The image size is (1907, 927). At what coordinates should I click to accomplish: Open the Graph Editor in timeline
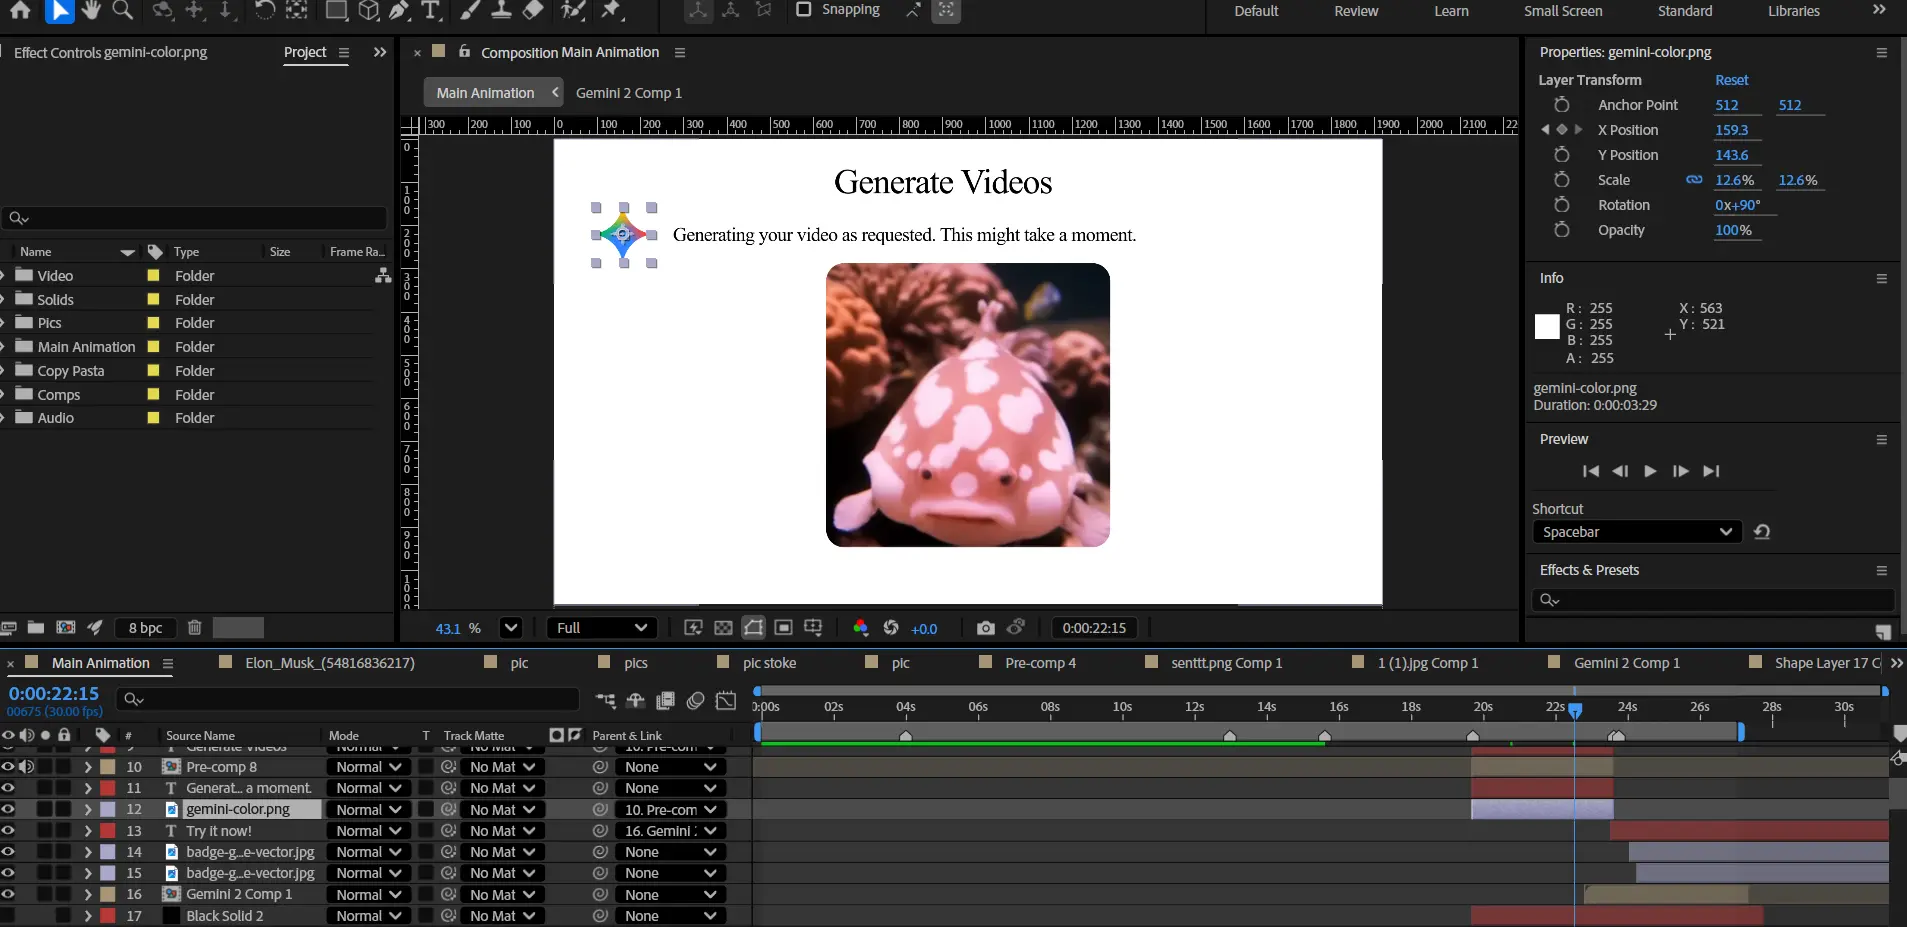[726, 700]
